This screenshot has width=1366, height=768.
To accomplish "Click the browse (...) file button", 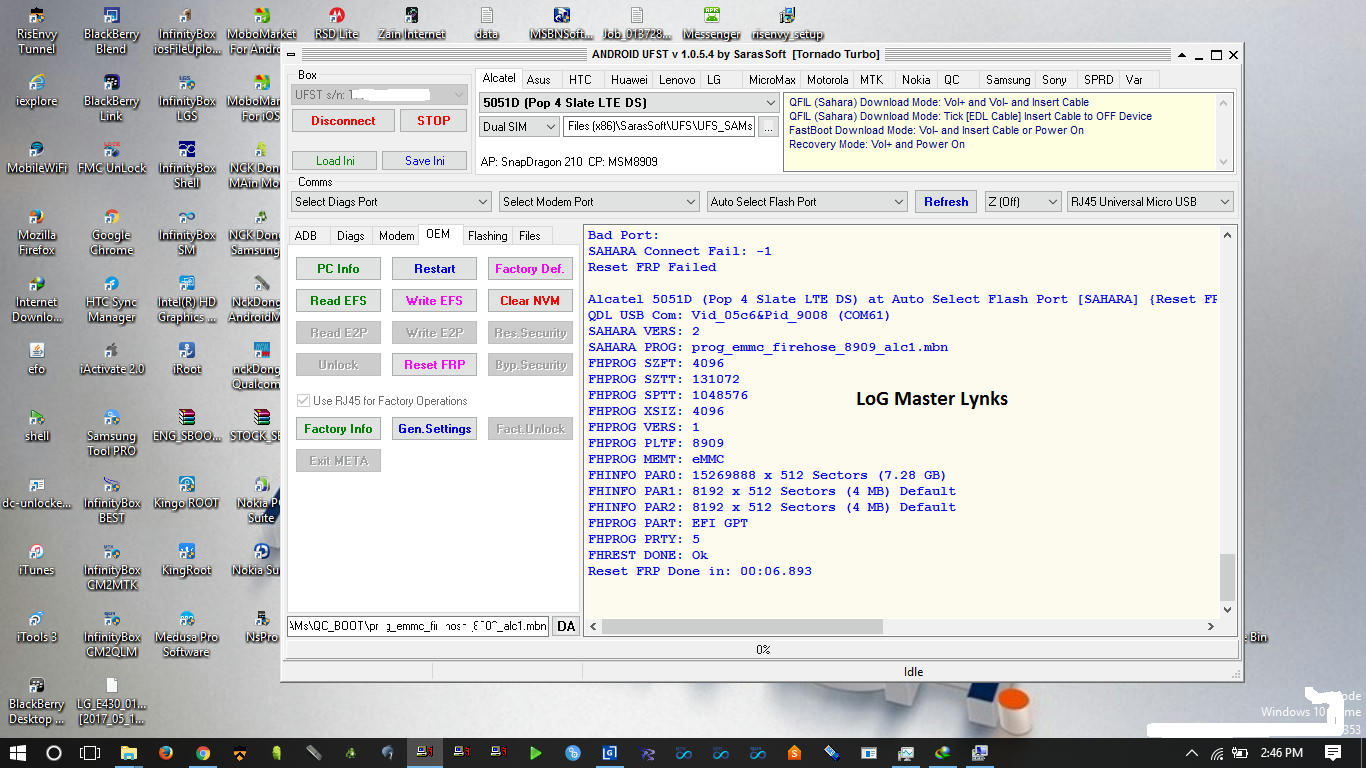I will pos(768,127).
